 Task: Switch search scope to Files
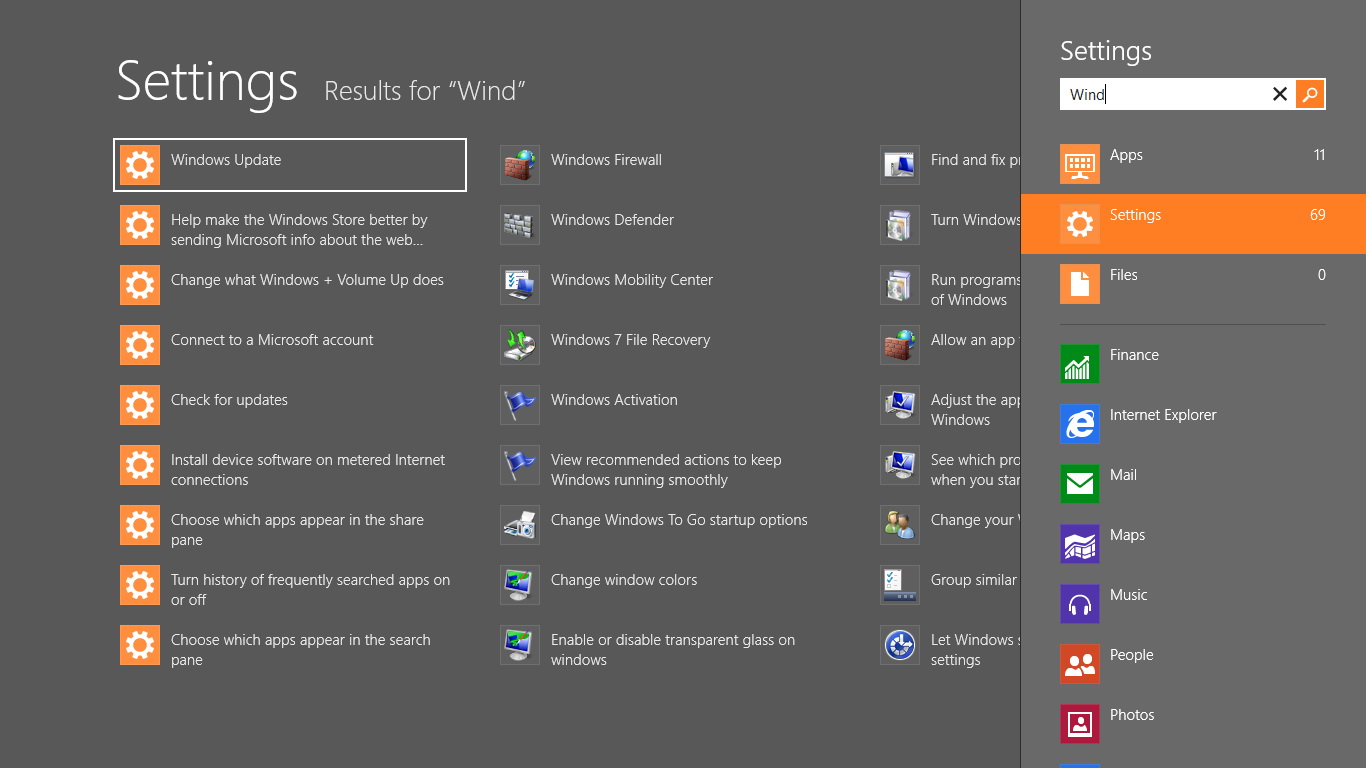click(x=1193, y=284)
